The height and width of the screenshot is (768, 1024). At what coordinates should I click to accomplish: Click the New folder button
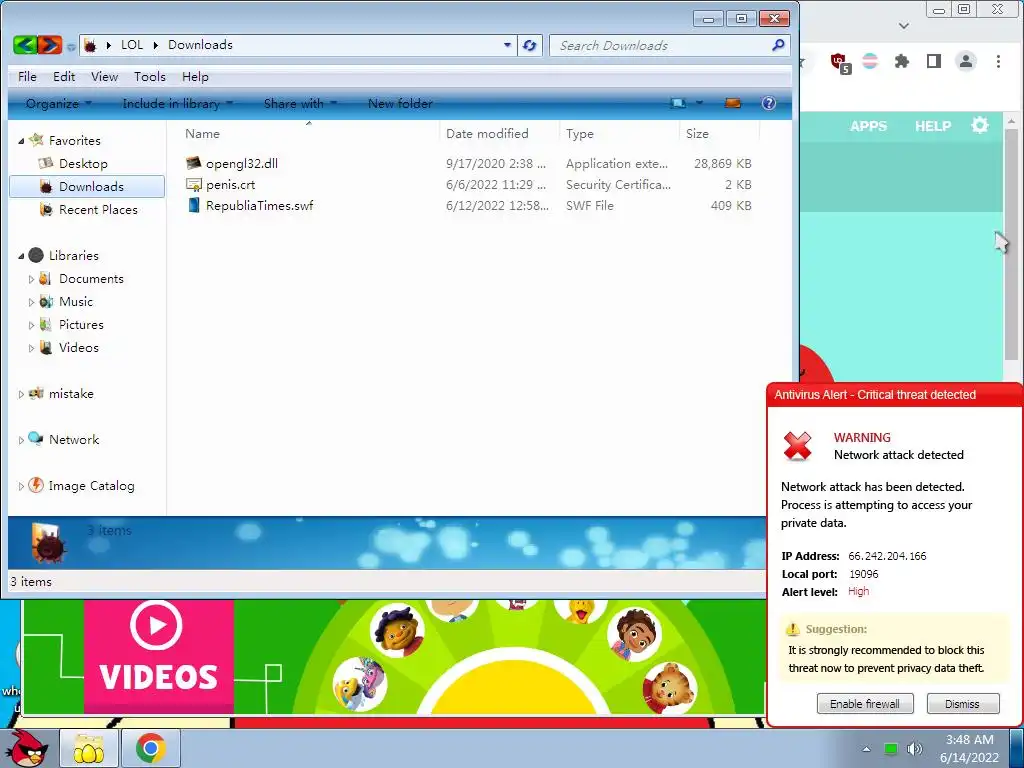tap(400, 103)
